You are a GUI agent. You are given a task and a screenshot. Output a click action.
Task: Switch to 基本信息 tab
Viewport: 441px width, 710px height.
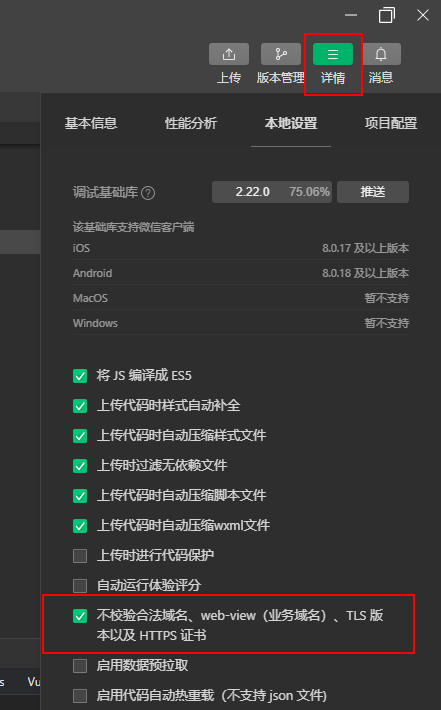pos(91,123)
